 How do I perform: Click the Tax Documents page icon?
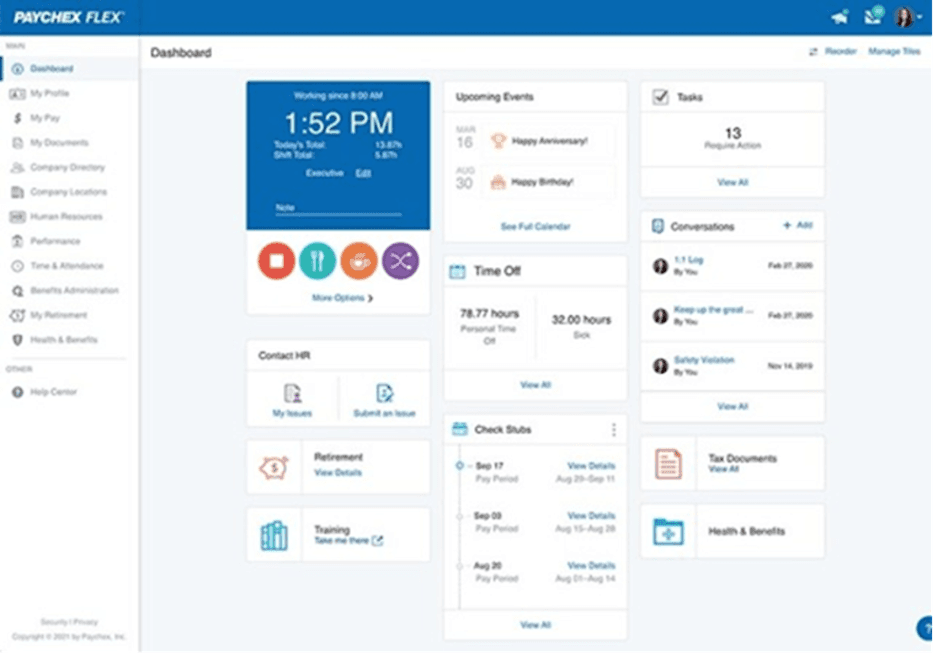[668, 464]
